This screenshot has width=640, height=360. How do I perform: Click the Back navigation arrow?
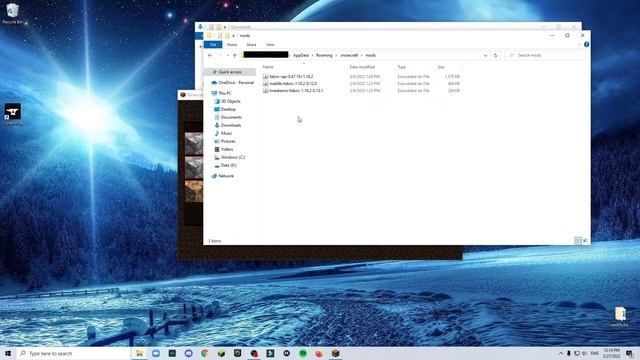[210, 55]
